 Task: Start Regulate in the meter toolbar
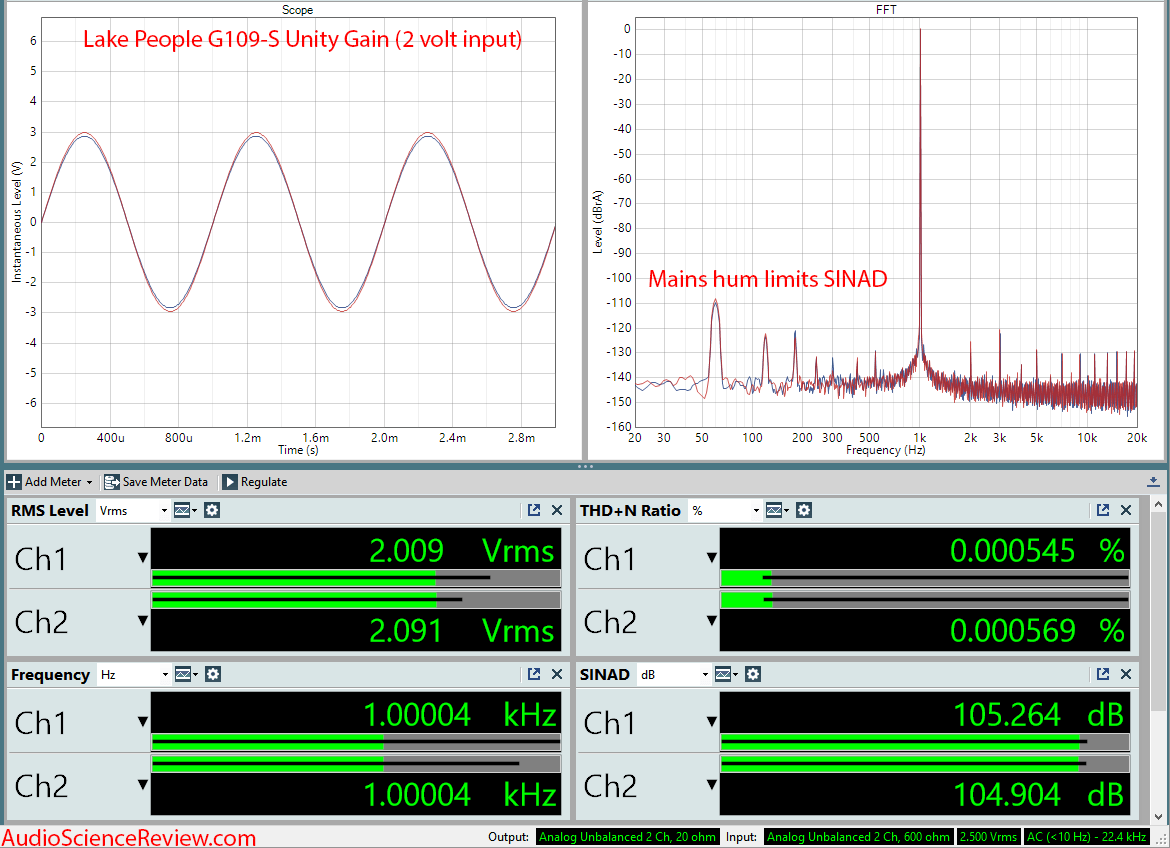tap(255, 482)
